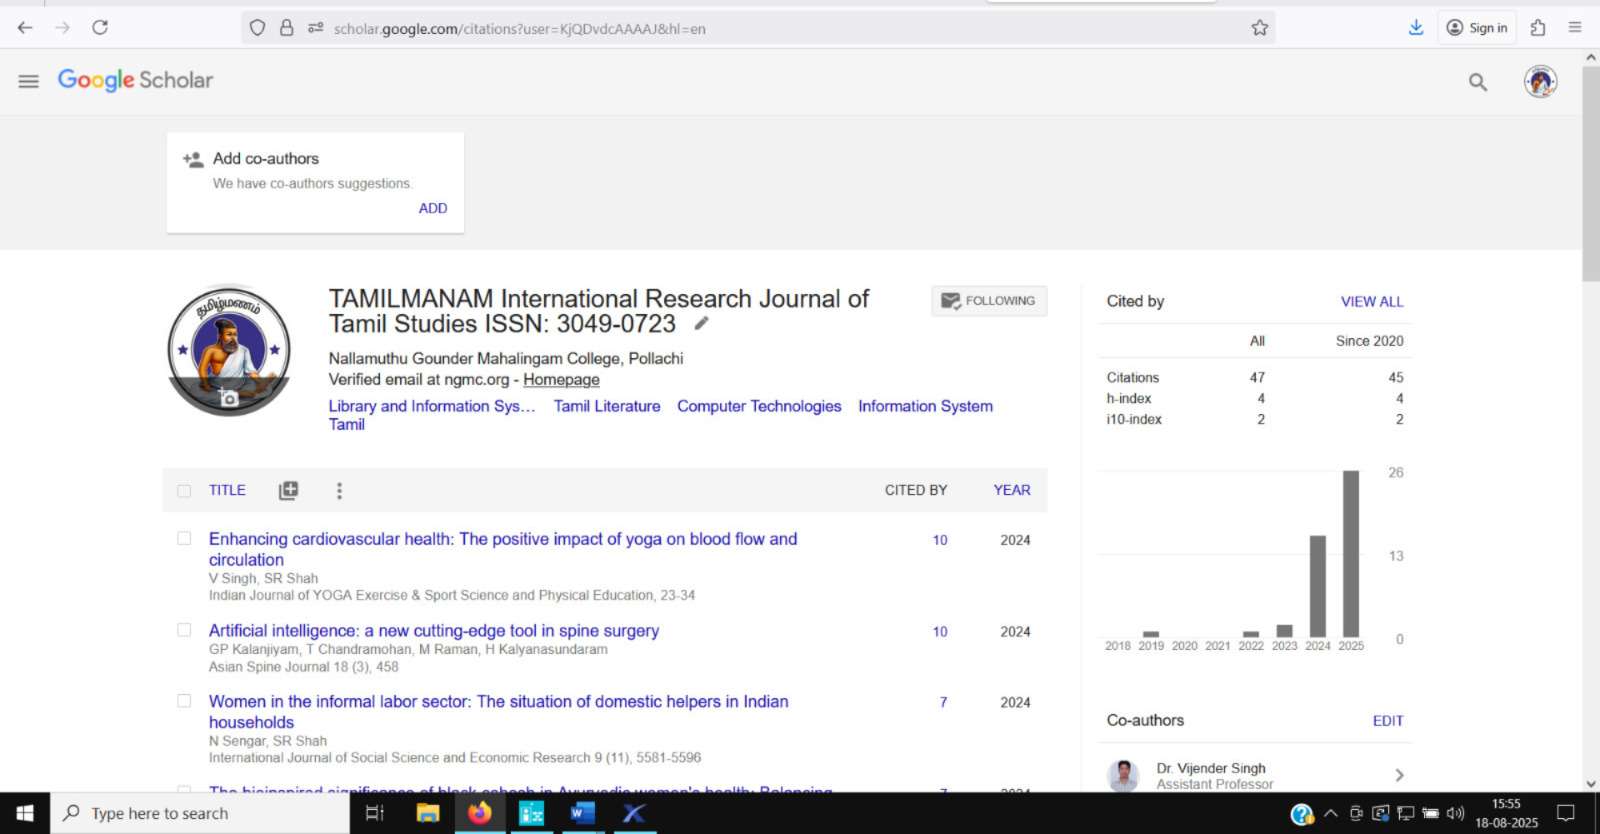Open the 7 citations of Women informal labor article
Screen dimensions: 1600x834
click(943, 703)
